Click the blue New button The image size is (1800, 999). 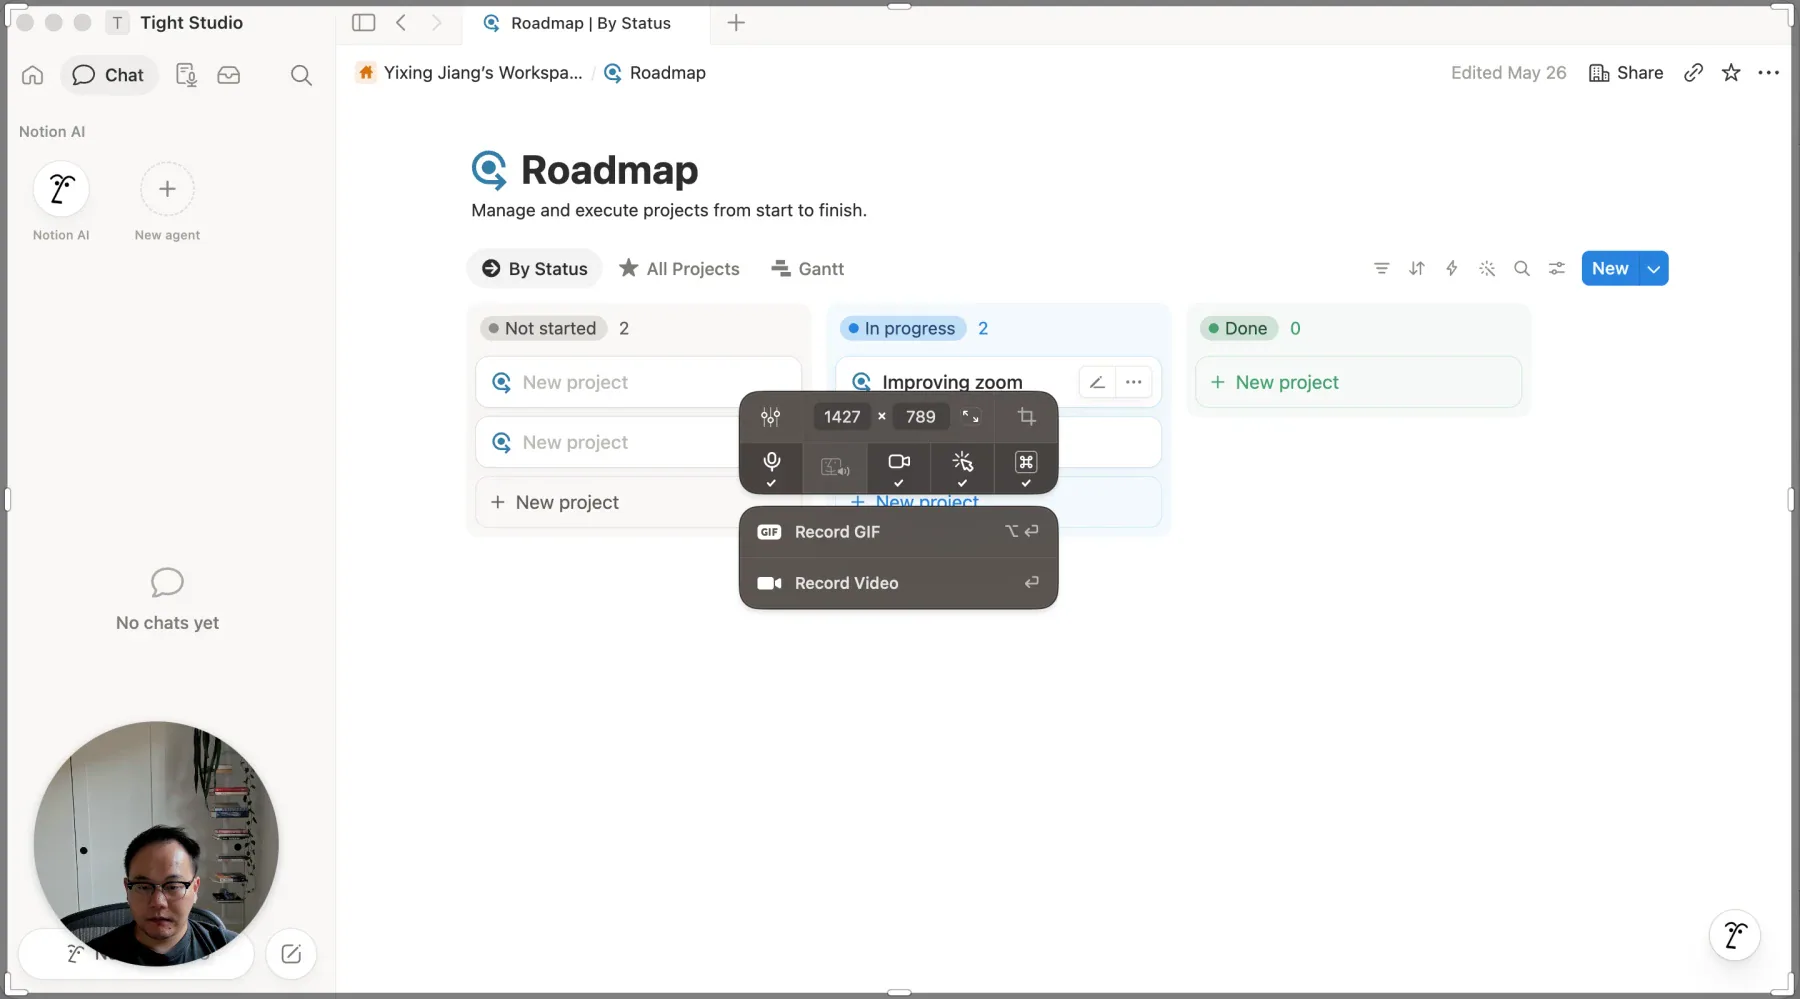[x=1610, y=268]
